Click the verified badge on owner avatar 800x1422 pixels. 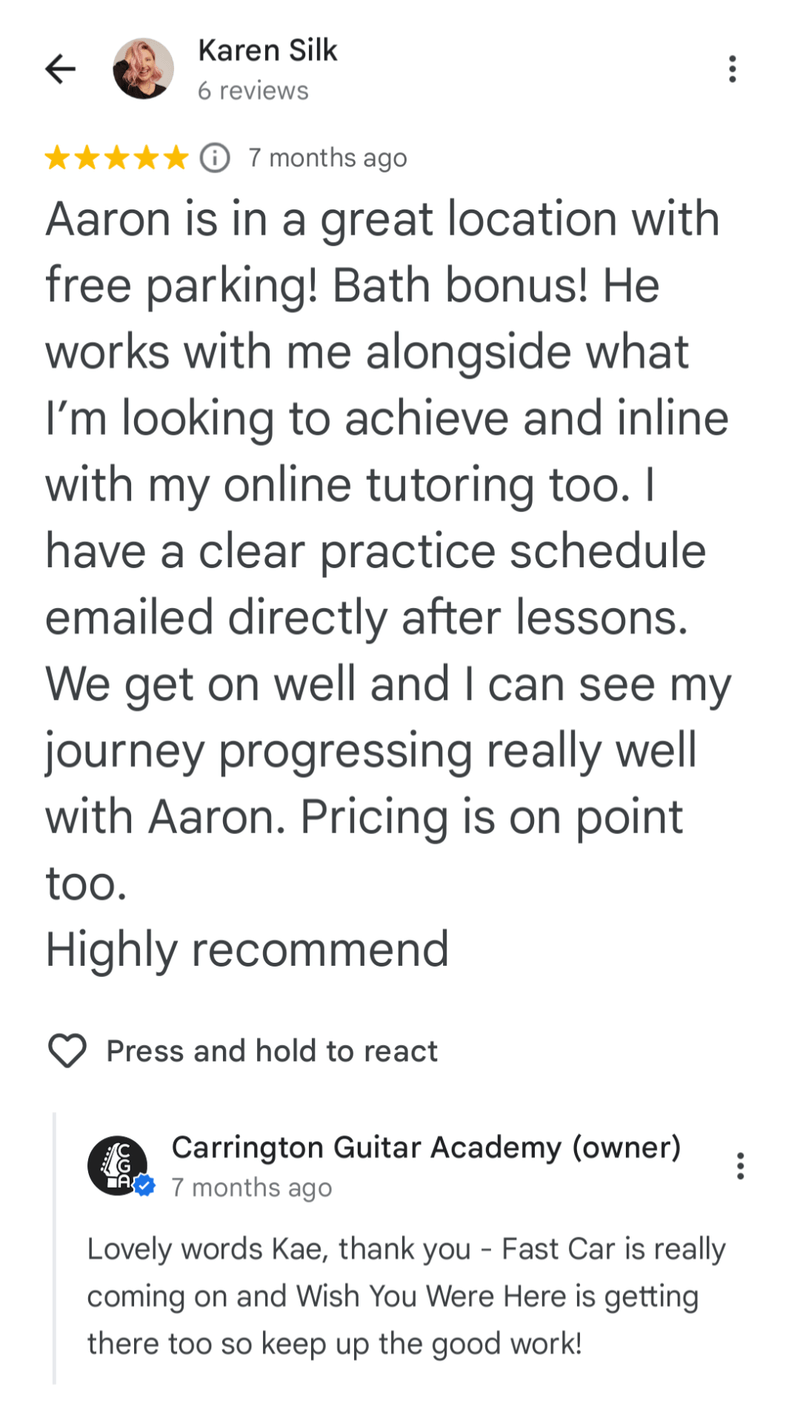[142, 1185]
